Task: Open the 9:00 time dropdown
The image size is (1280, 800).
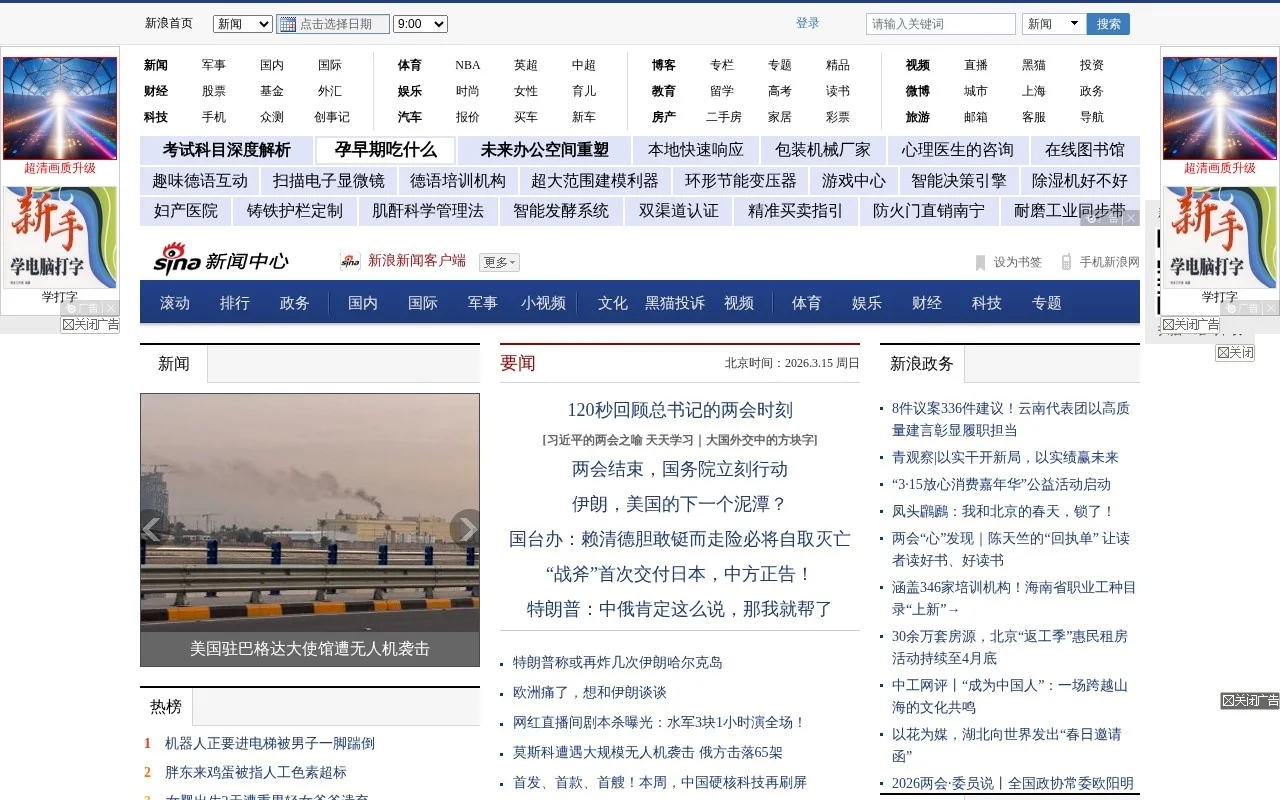Action: pyautogui.click(x=419, y=23)
